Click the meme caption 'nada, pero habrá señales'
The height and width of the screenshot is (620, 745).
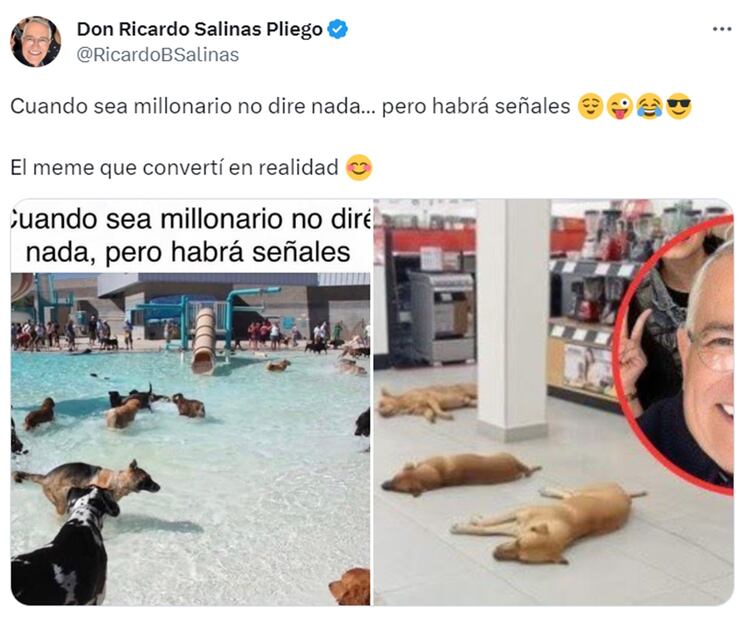(x=188, y=252)
